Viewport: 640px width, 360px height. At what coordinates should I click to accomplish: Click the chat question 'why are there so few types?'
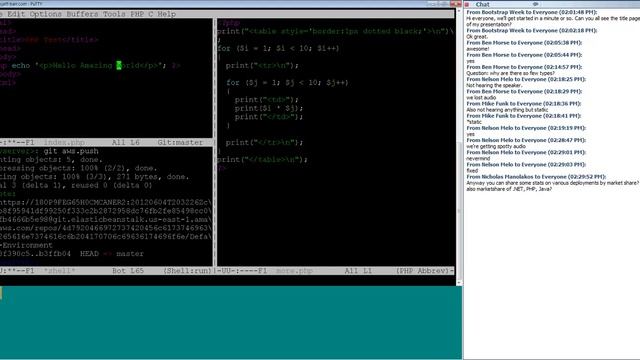coord(510,73)
